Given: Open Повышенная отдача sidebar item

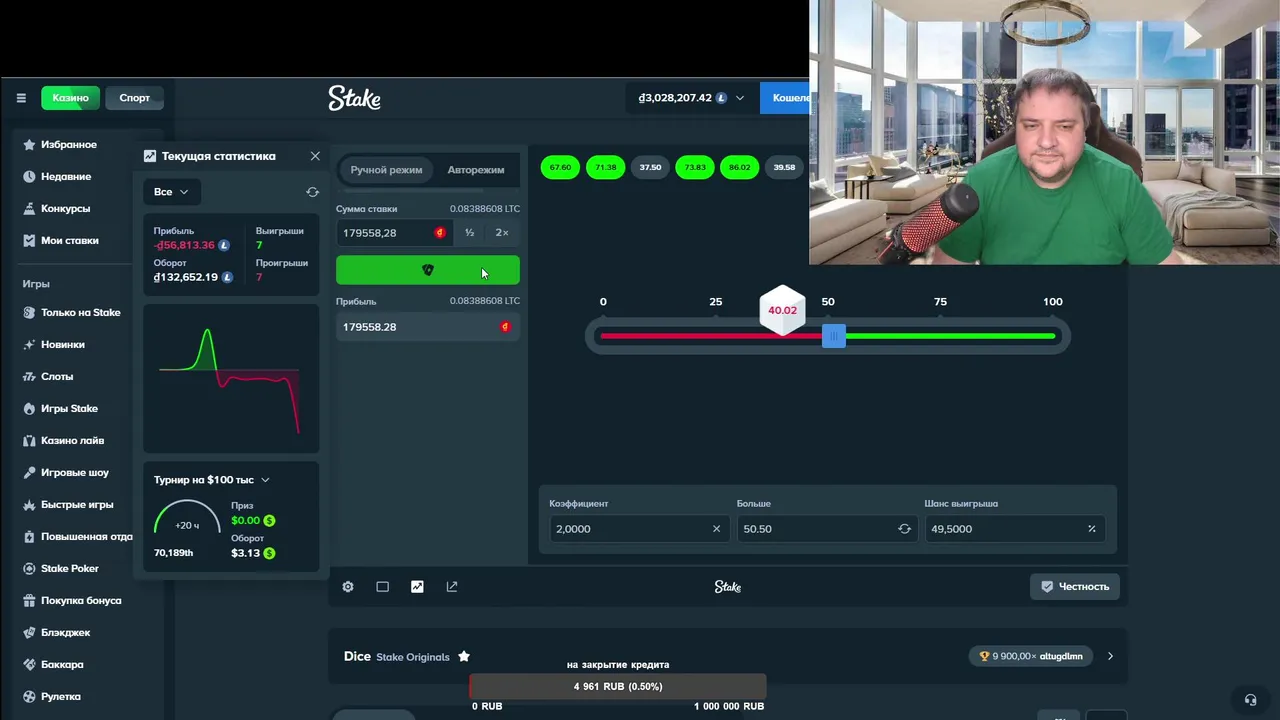Looking at the screenshot, I should (78, 537).
